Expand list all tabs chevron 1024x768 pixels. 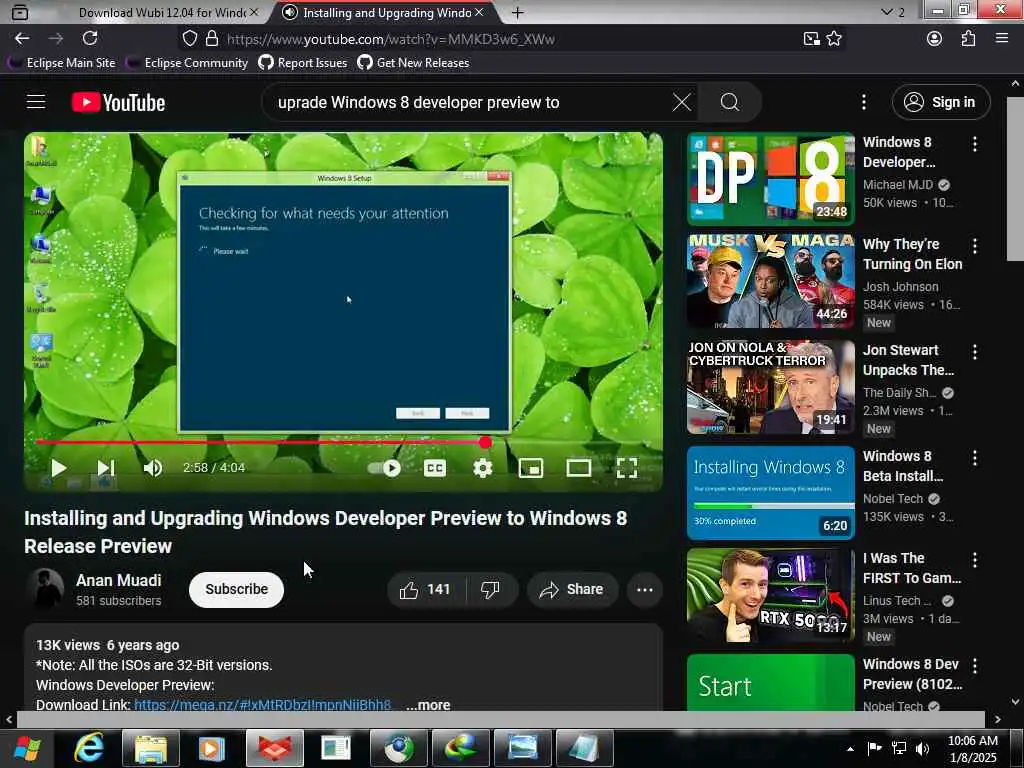tap(886, 12)
